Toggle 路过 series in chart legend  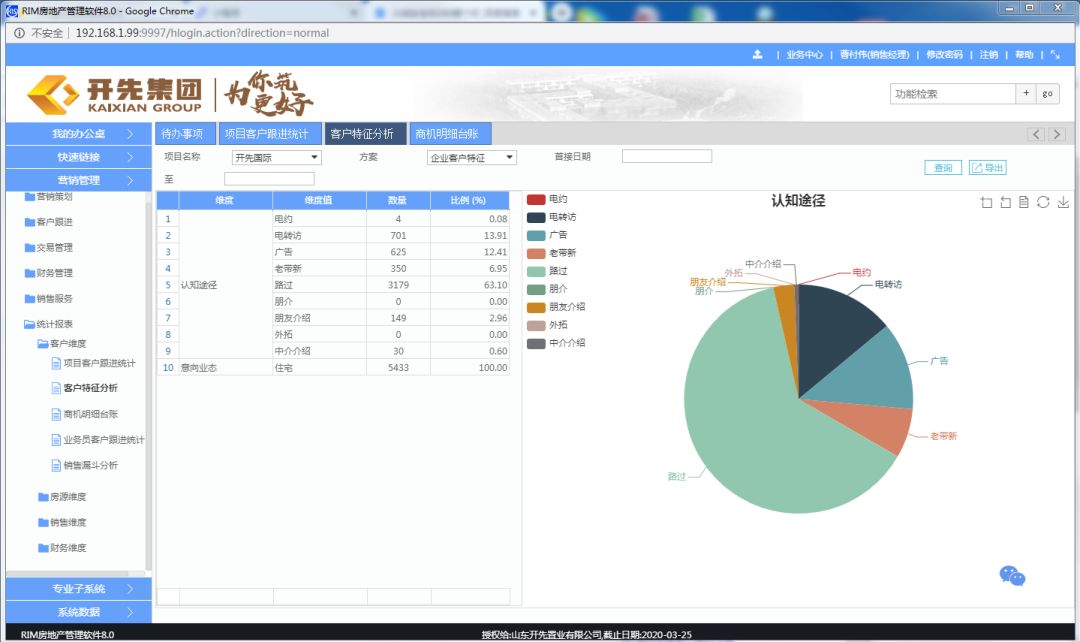pyautogui.click(x=557, y=271)
